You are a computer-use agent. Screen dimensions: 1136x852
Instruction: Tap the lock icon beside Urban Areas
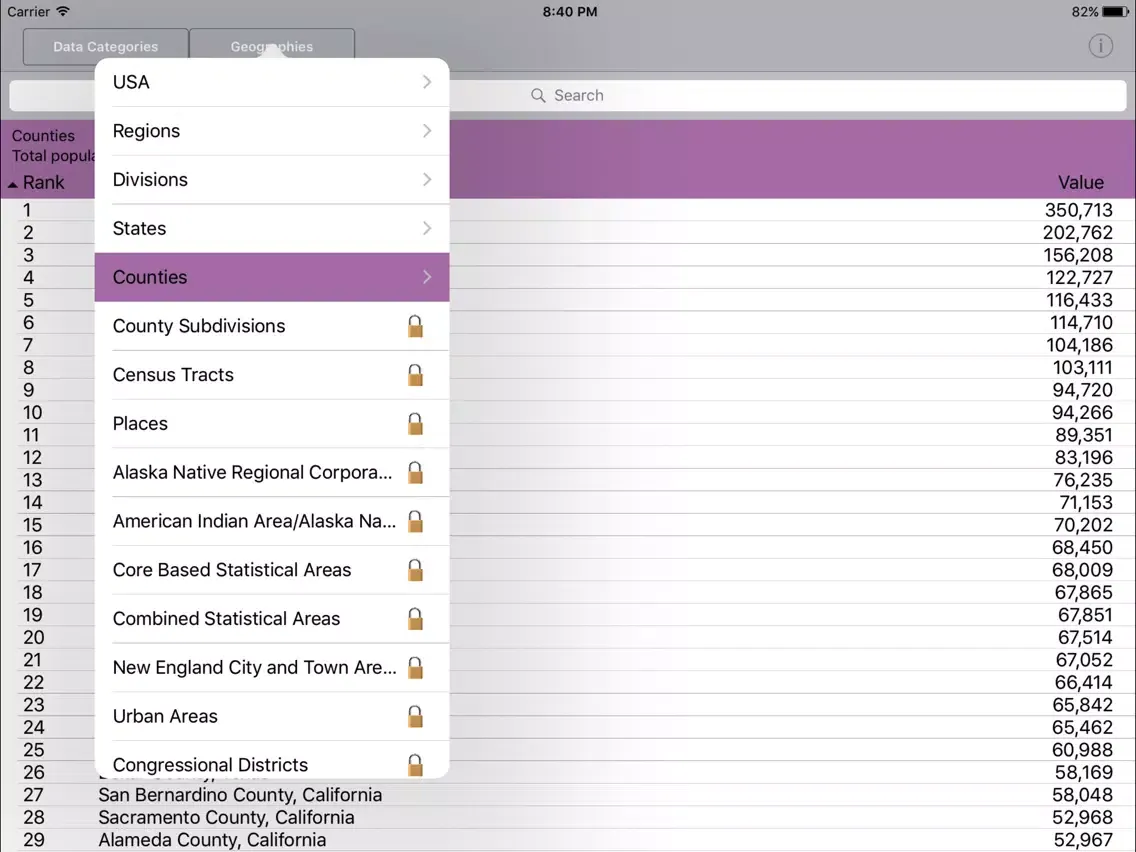(415, 716)
